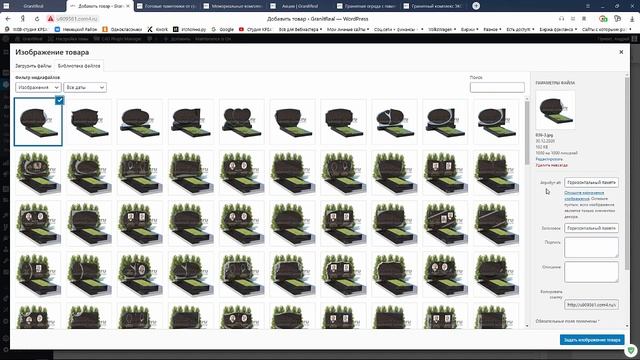Image resolution: width=640 pixels, height=360 pixels.
Task: Expand the Мои личные сайты bookmarks folder
Action: point(348,29)
